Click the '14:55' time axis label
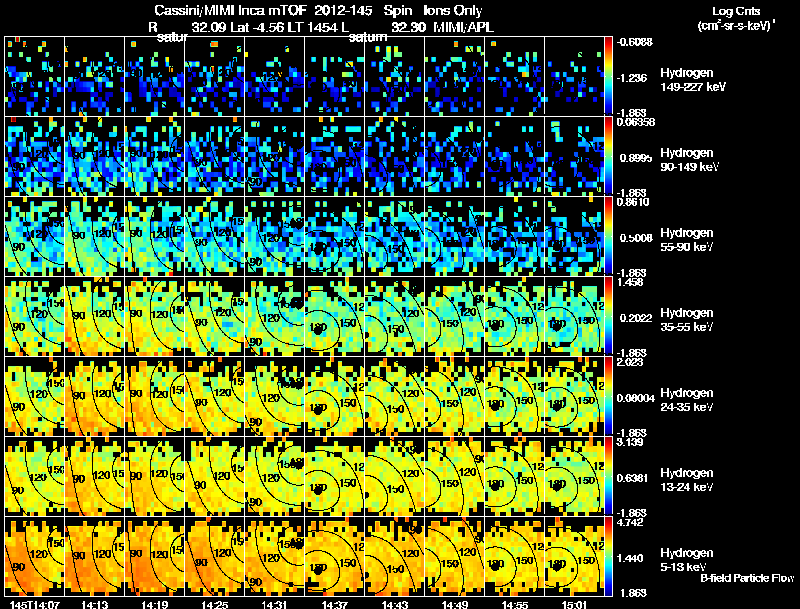The height and width of the screenshot is (609, 800). click(x=515, y=605)
